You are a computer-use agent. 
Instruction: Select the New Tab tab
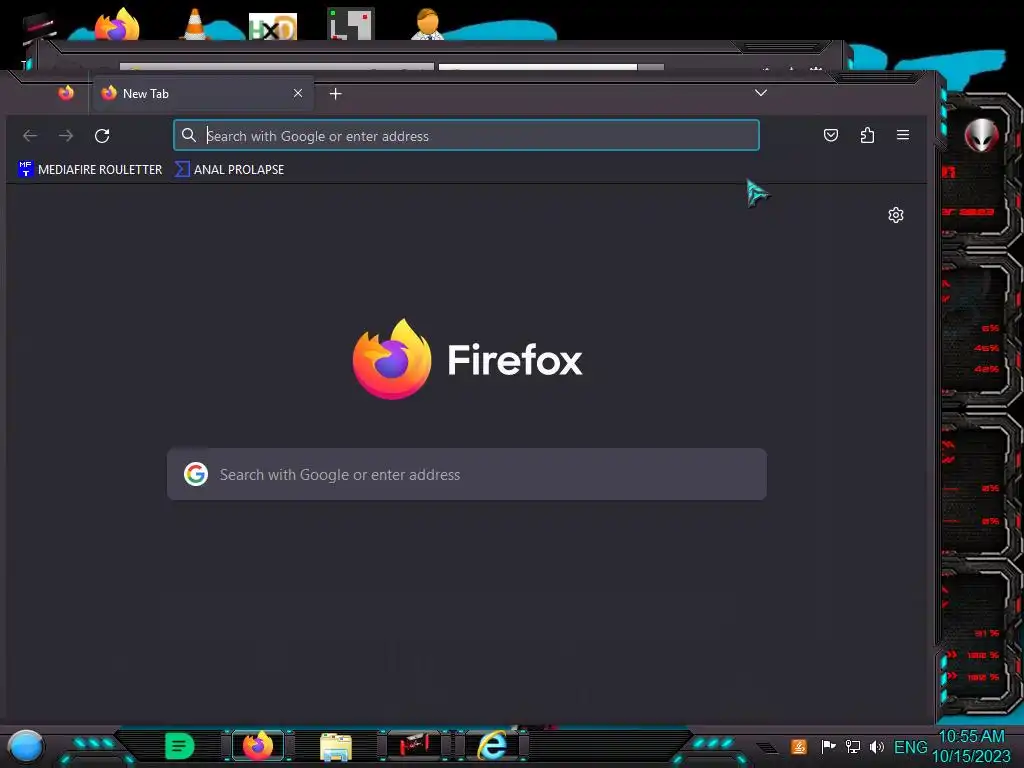click(202, 93)
